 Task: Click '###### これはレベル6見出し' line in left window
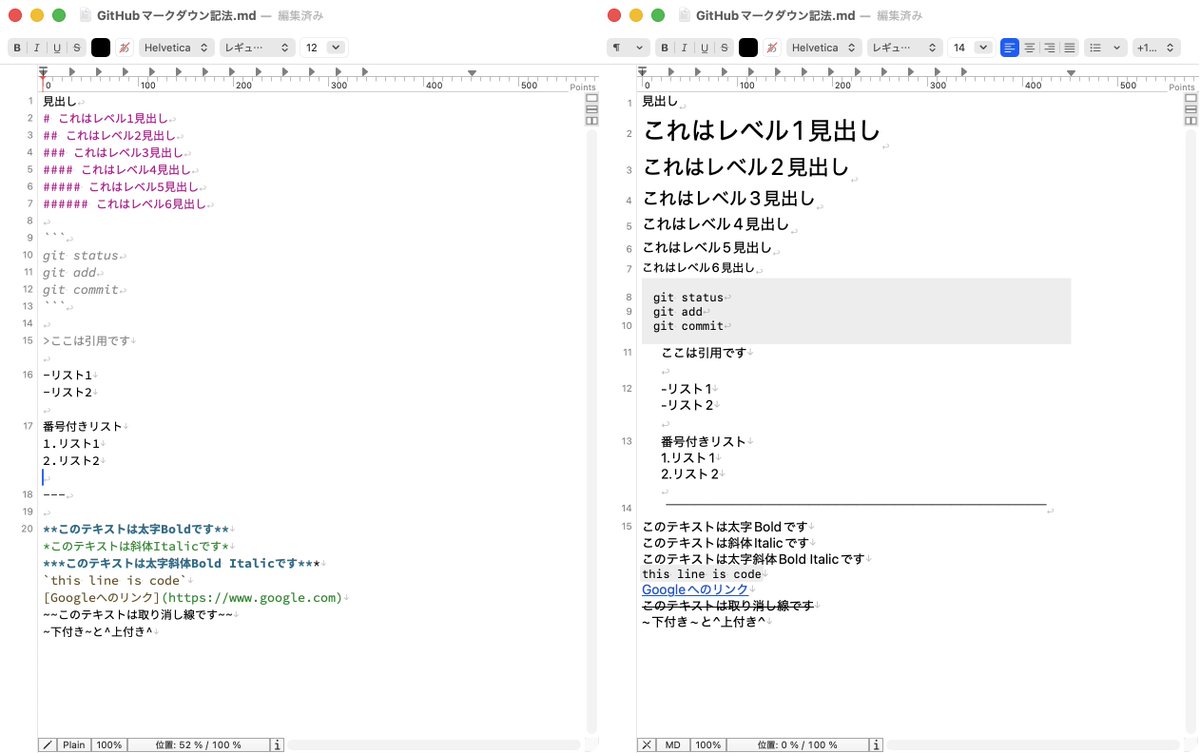125,204
